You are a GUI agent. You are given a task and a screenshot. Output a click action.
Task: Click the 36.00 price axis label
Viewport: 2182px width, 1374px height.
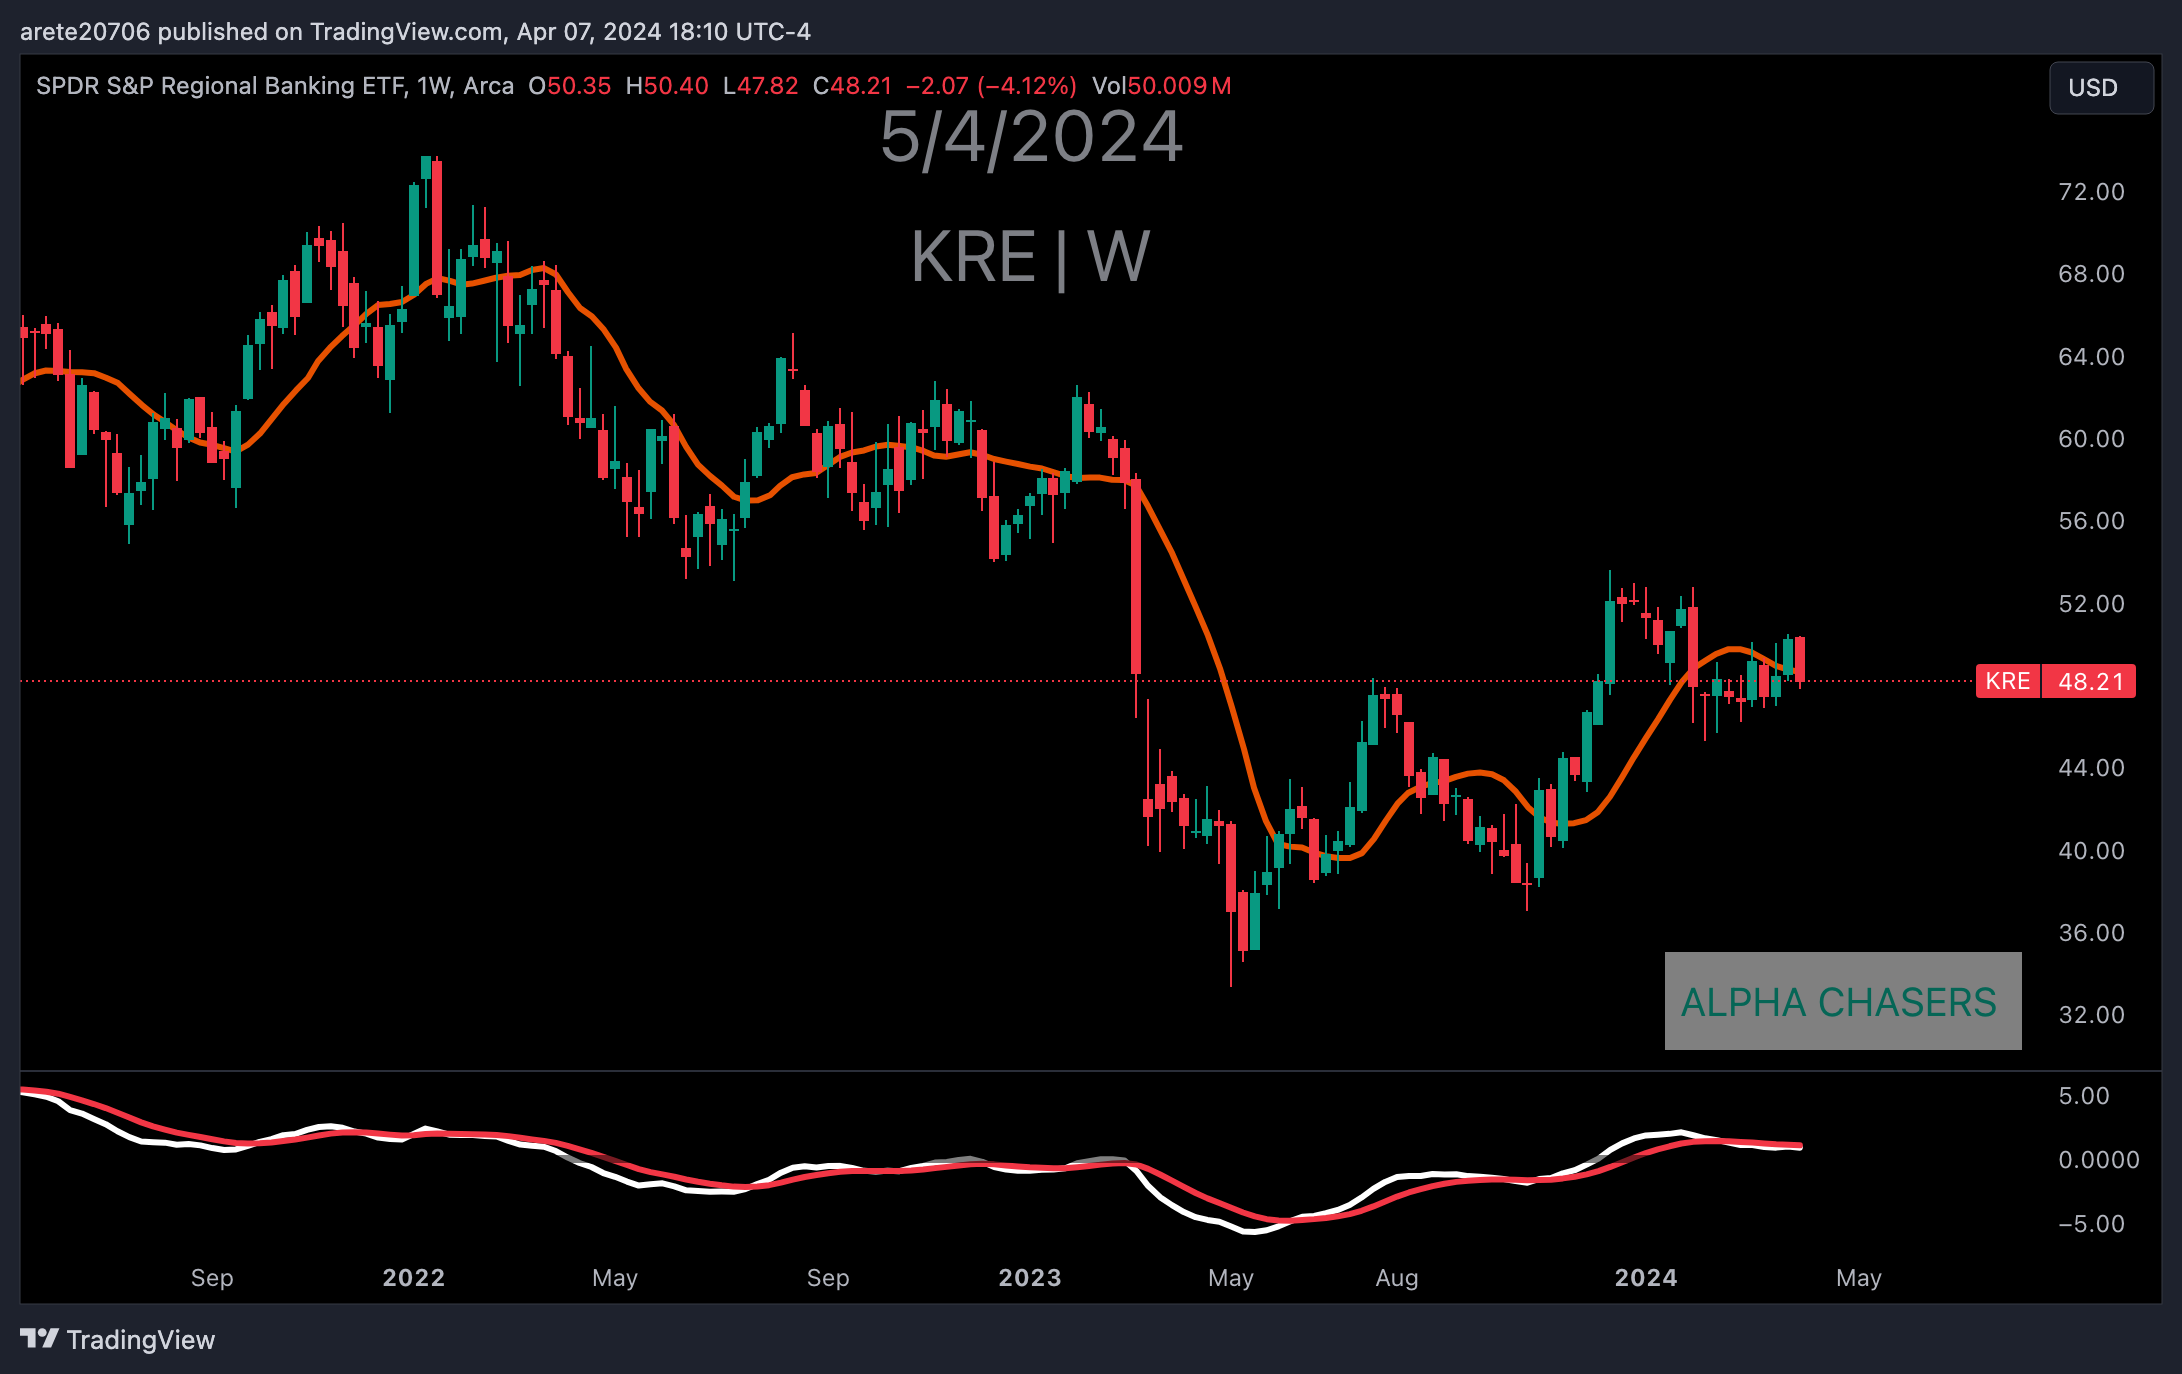(2091, 933)
